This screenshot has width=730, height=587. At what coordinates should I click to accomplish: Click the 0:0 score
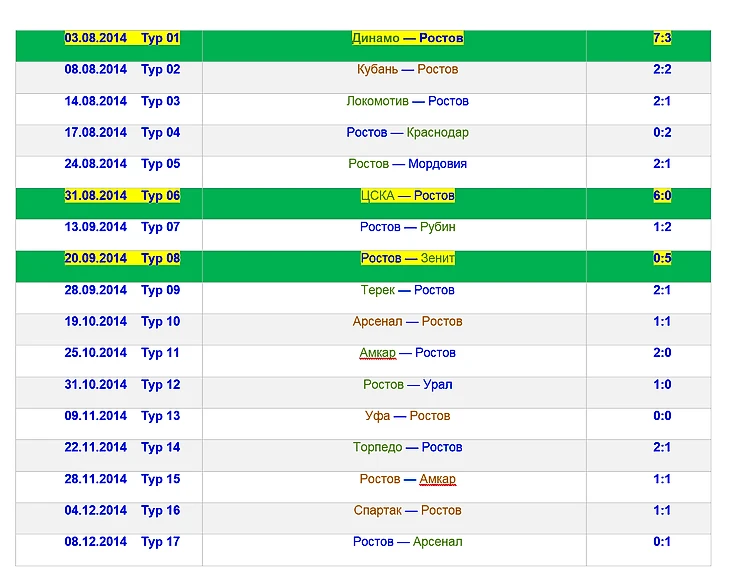[x=662, y=416]
